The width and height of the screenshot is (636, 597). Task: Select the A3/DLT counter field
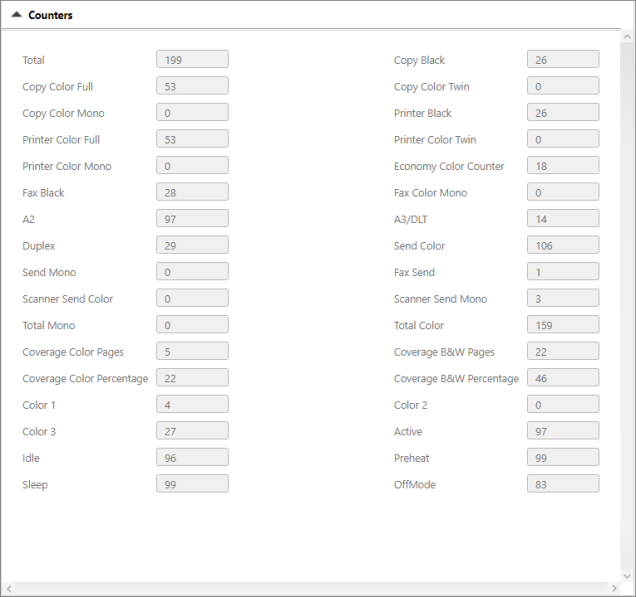click(563, 219)
